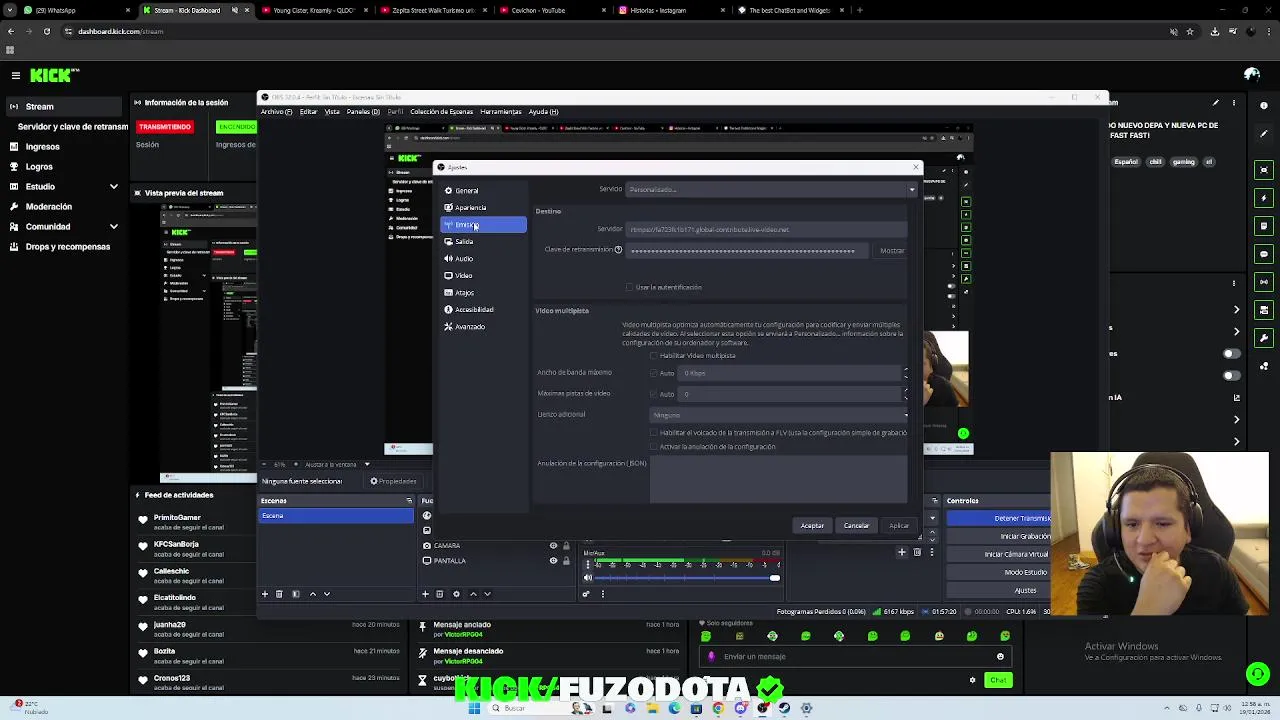The image size is (1280, 720).
Task: Add a new scene with plus icon
Action: (265, 594)
